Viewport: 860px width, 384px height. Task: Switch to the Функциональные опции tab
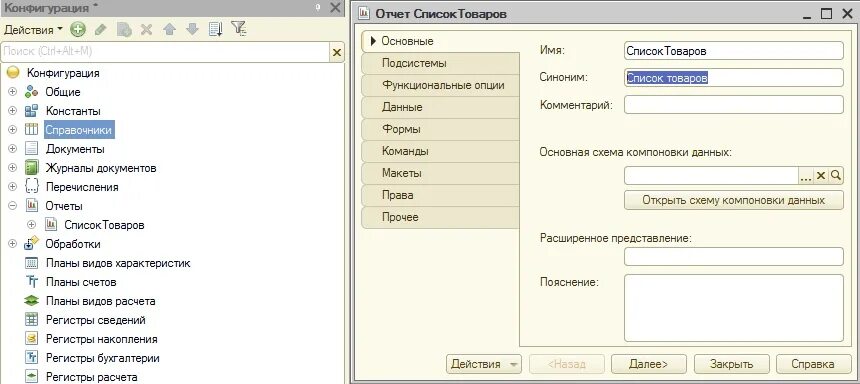pos(440,86)
